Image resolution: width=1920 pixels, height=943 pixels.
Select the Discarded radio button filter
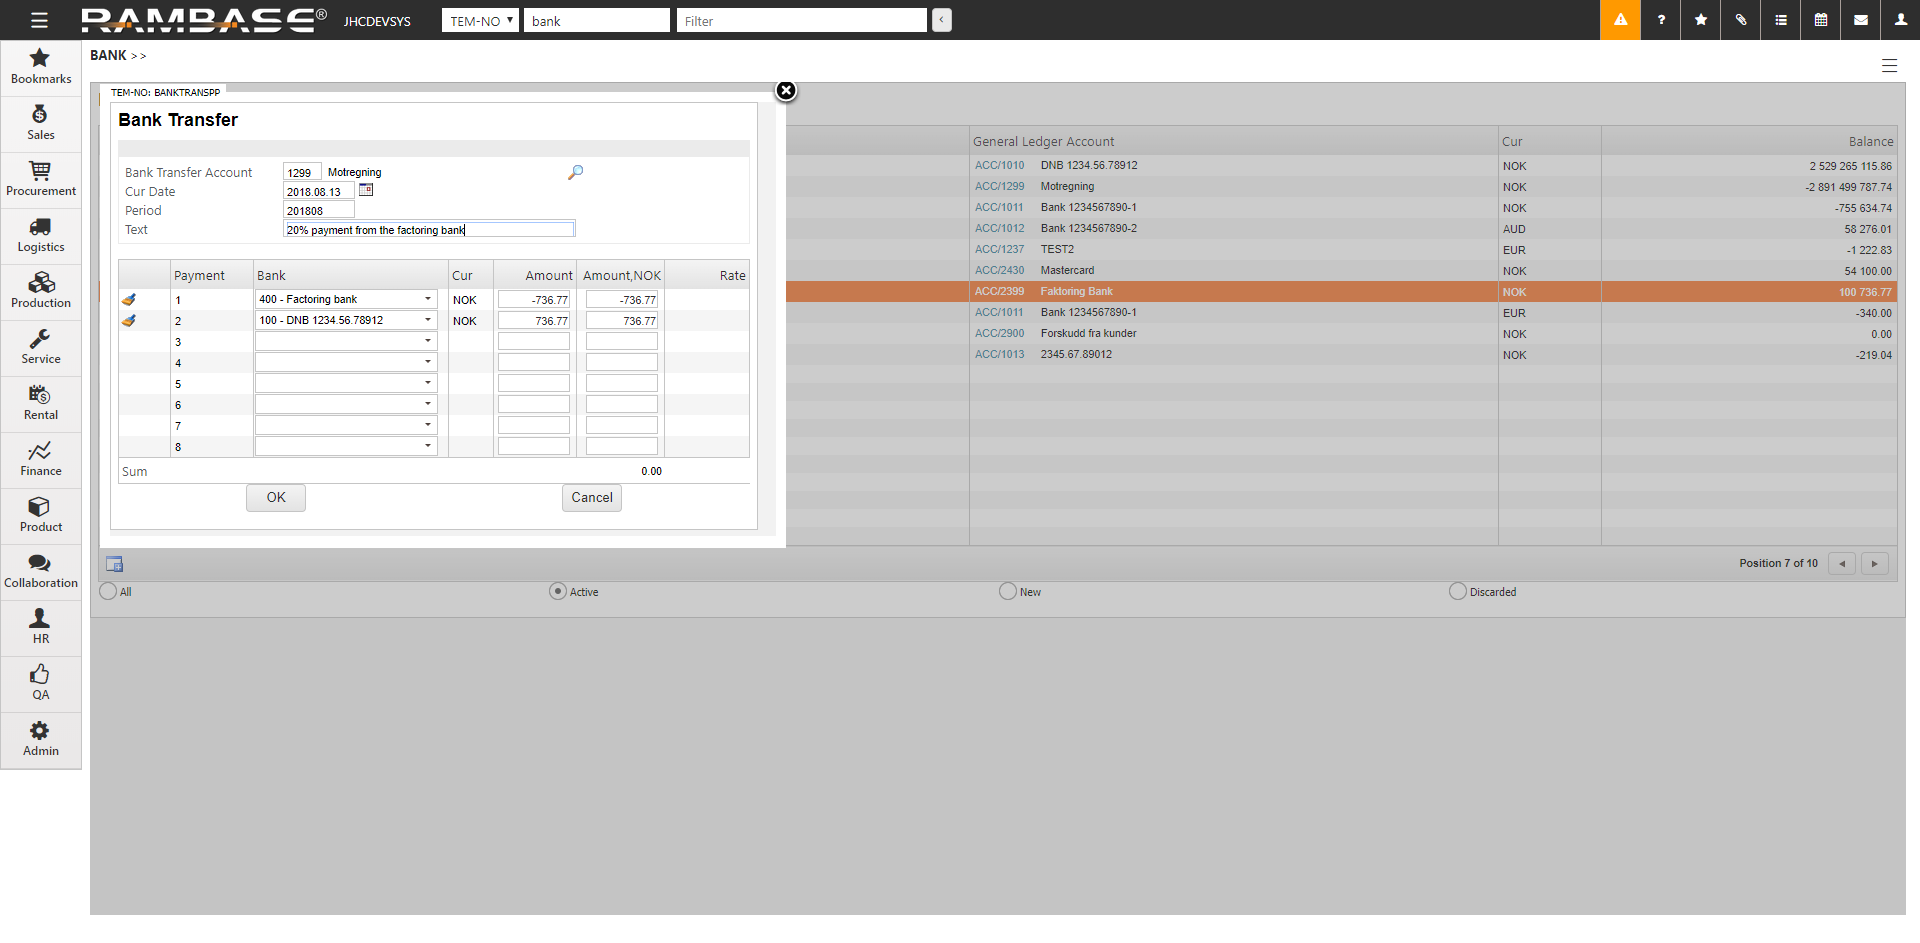1458,591
